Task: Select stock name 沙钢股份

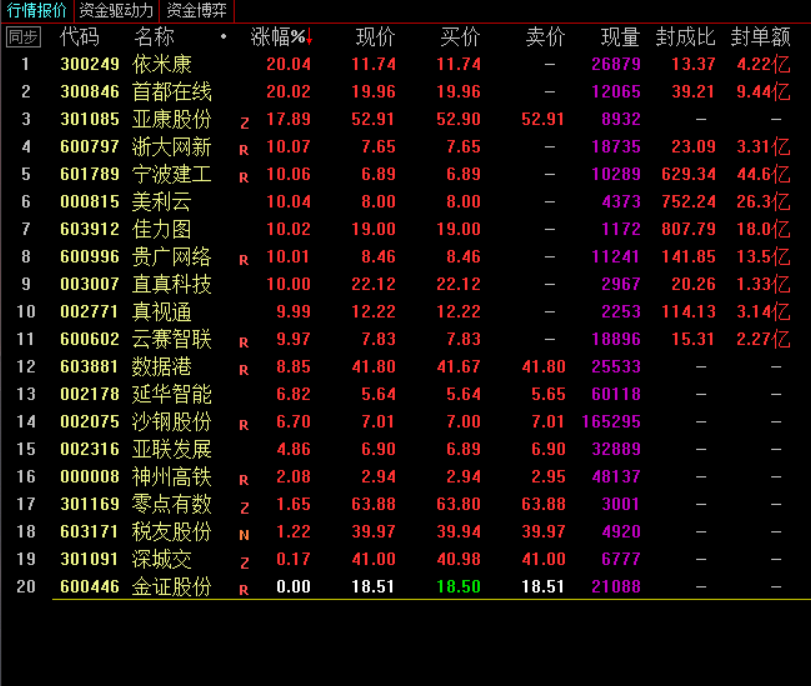Action: (172, 422)
